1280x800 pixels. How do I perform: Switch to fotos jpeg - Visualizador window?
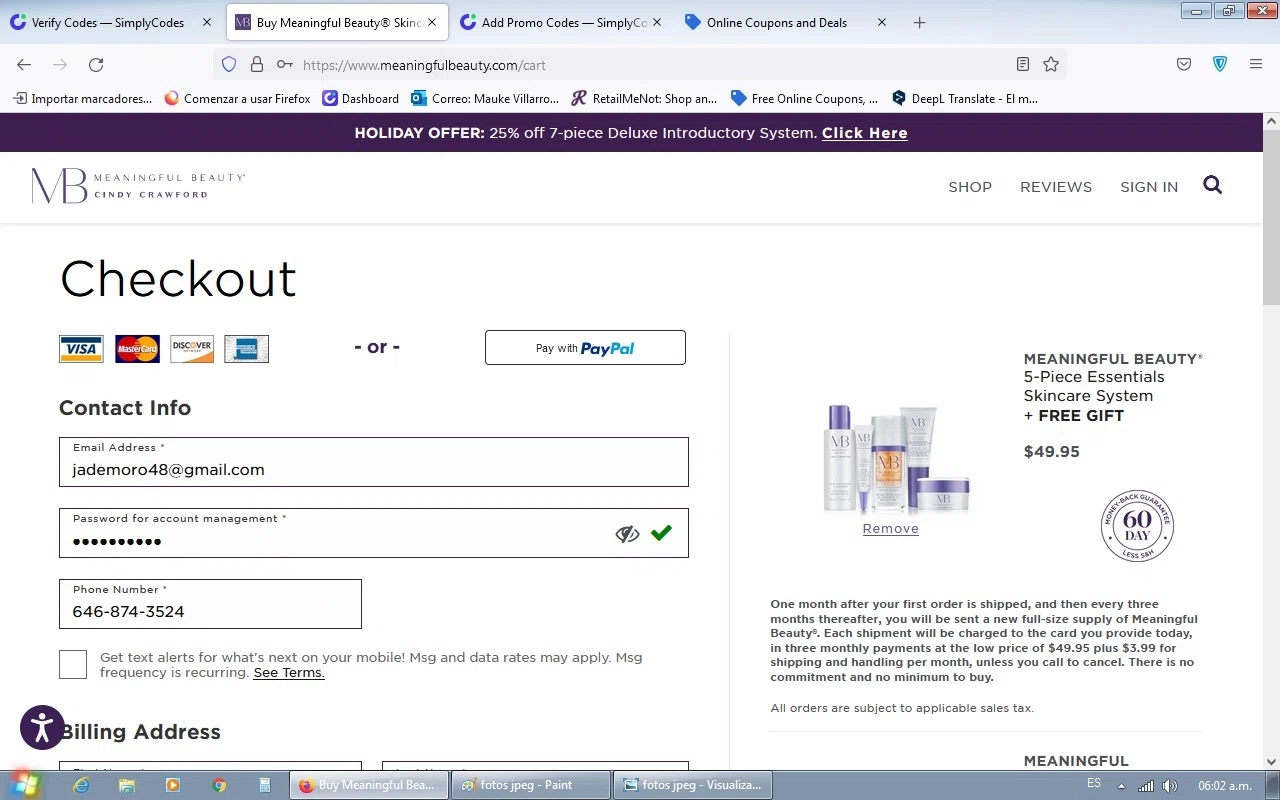pos(693,785)
